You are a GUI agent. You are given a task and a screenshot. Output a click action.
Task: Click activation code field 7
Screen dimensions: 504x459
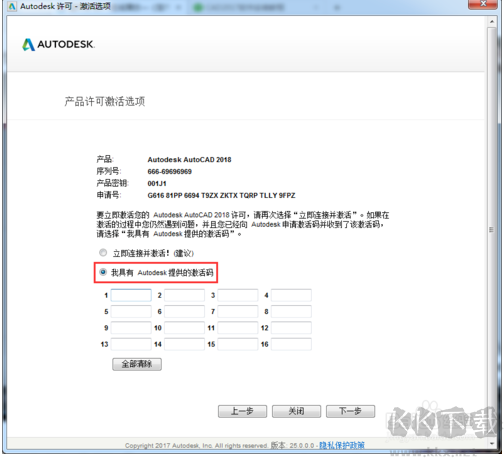point(238,312)
